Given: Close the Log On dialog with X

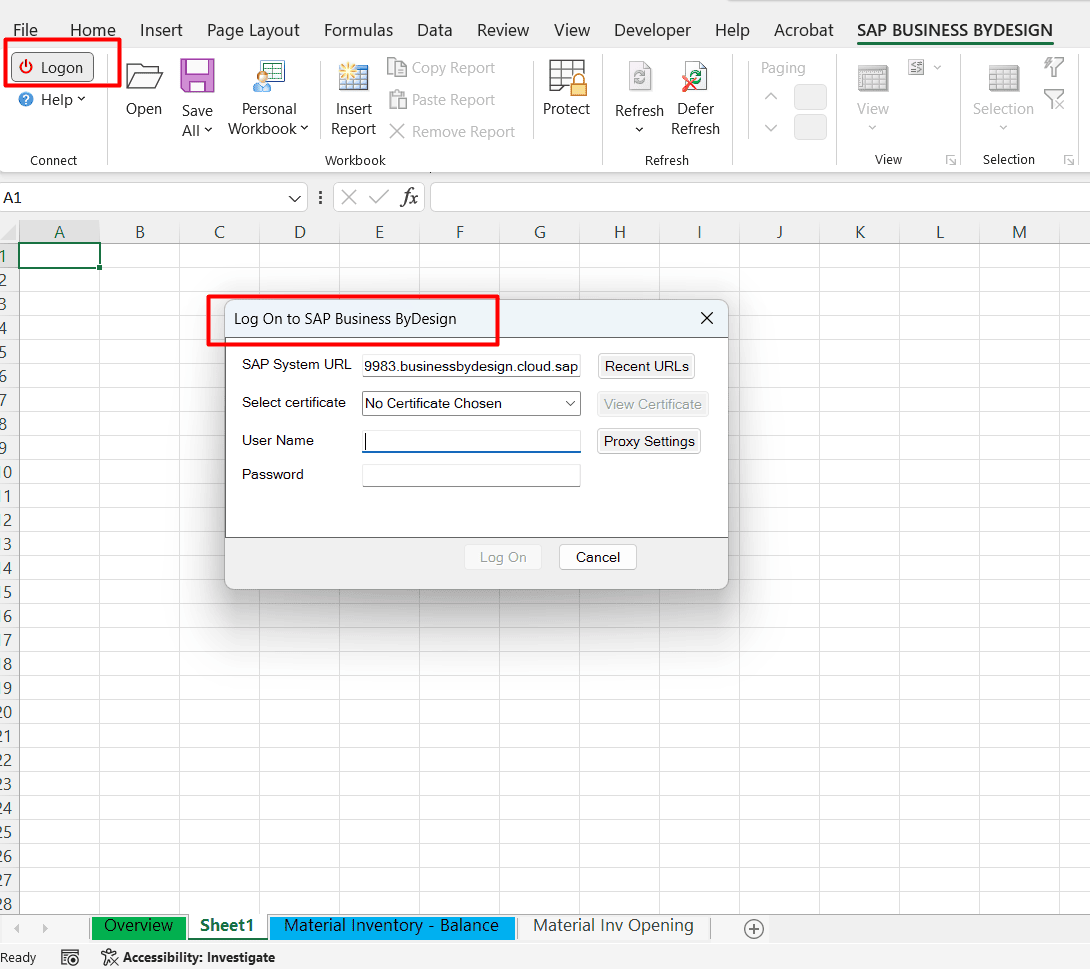Looking at the screenshot, I should (707, 318).
